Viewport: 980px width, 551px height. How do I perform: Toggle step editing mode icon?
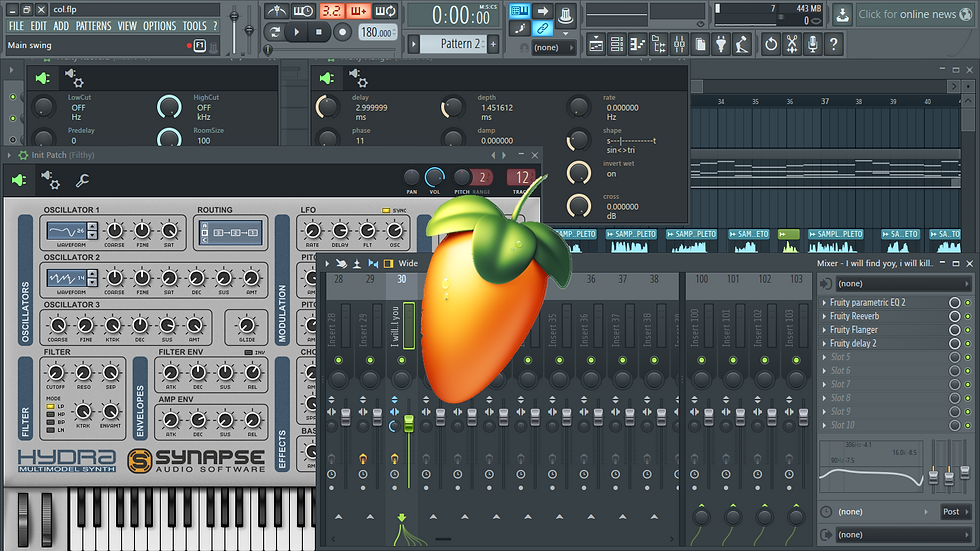point(519,29)
